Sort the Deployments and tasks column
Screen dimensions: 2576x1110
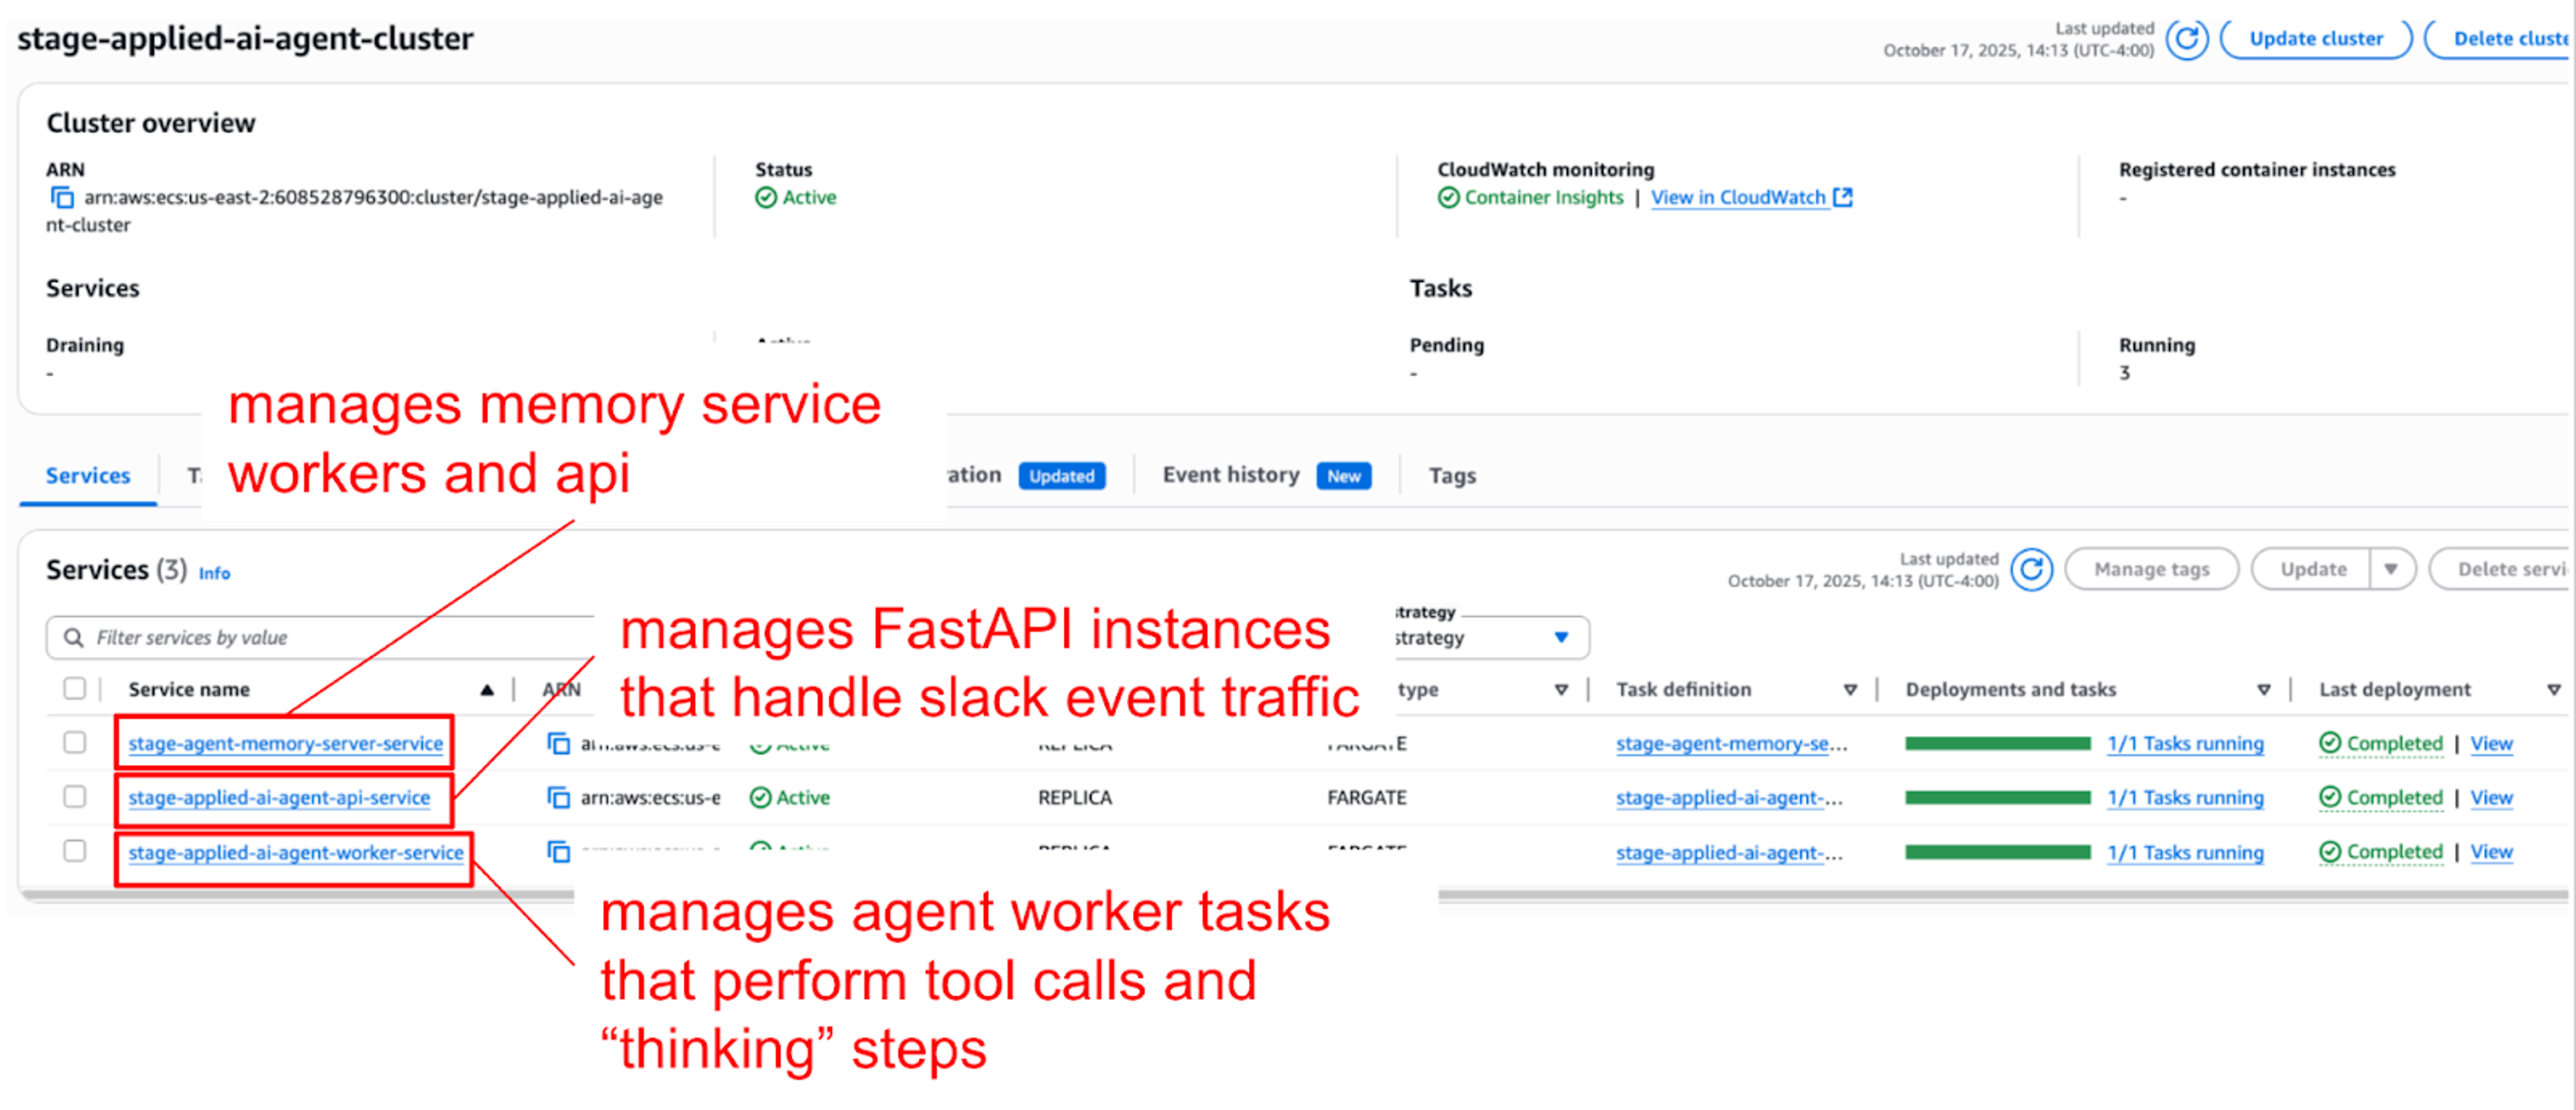pos(2263,689)
